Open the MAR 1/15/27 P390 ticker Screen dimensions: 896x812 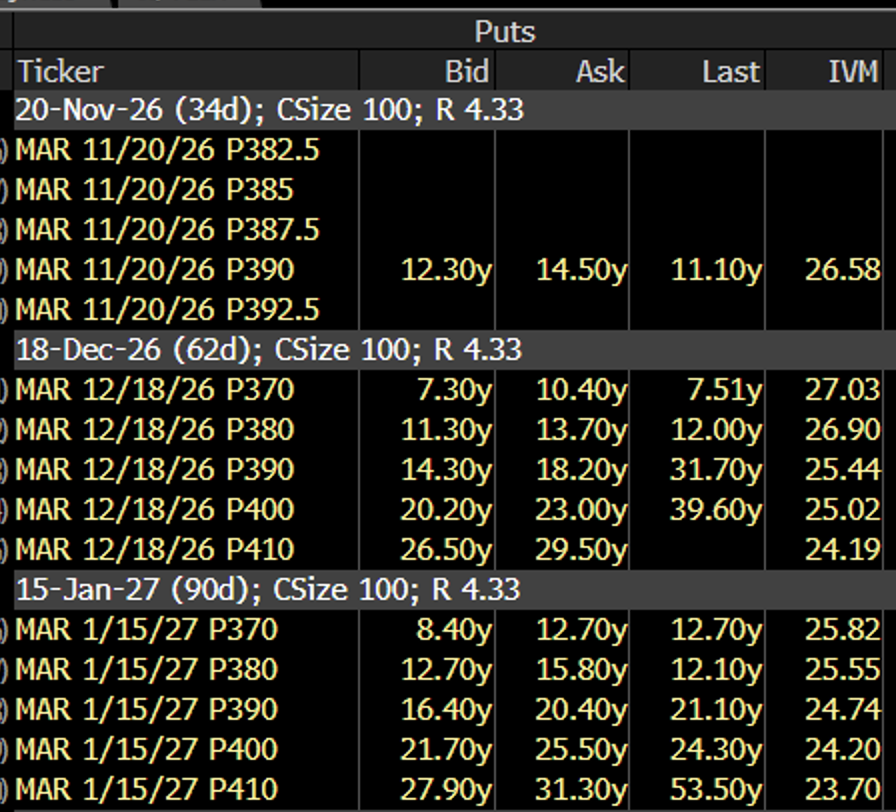click(147, 710)
